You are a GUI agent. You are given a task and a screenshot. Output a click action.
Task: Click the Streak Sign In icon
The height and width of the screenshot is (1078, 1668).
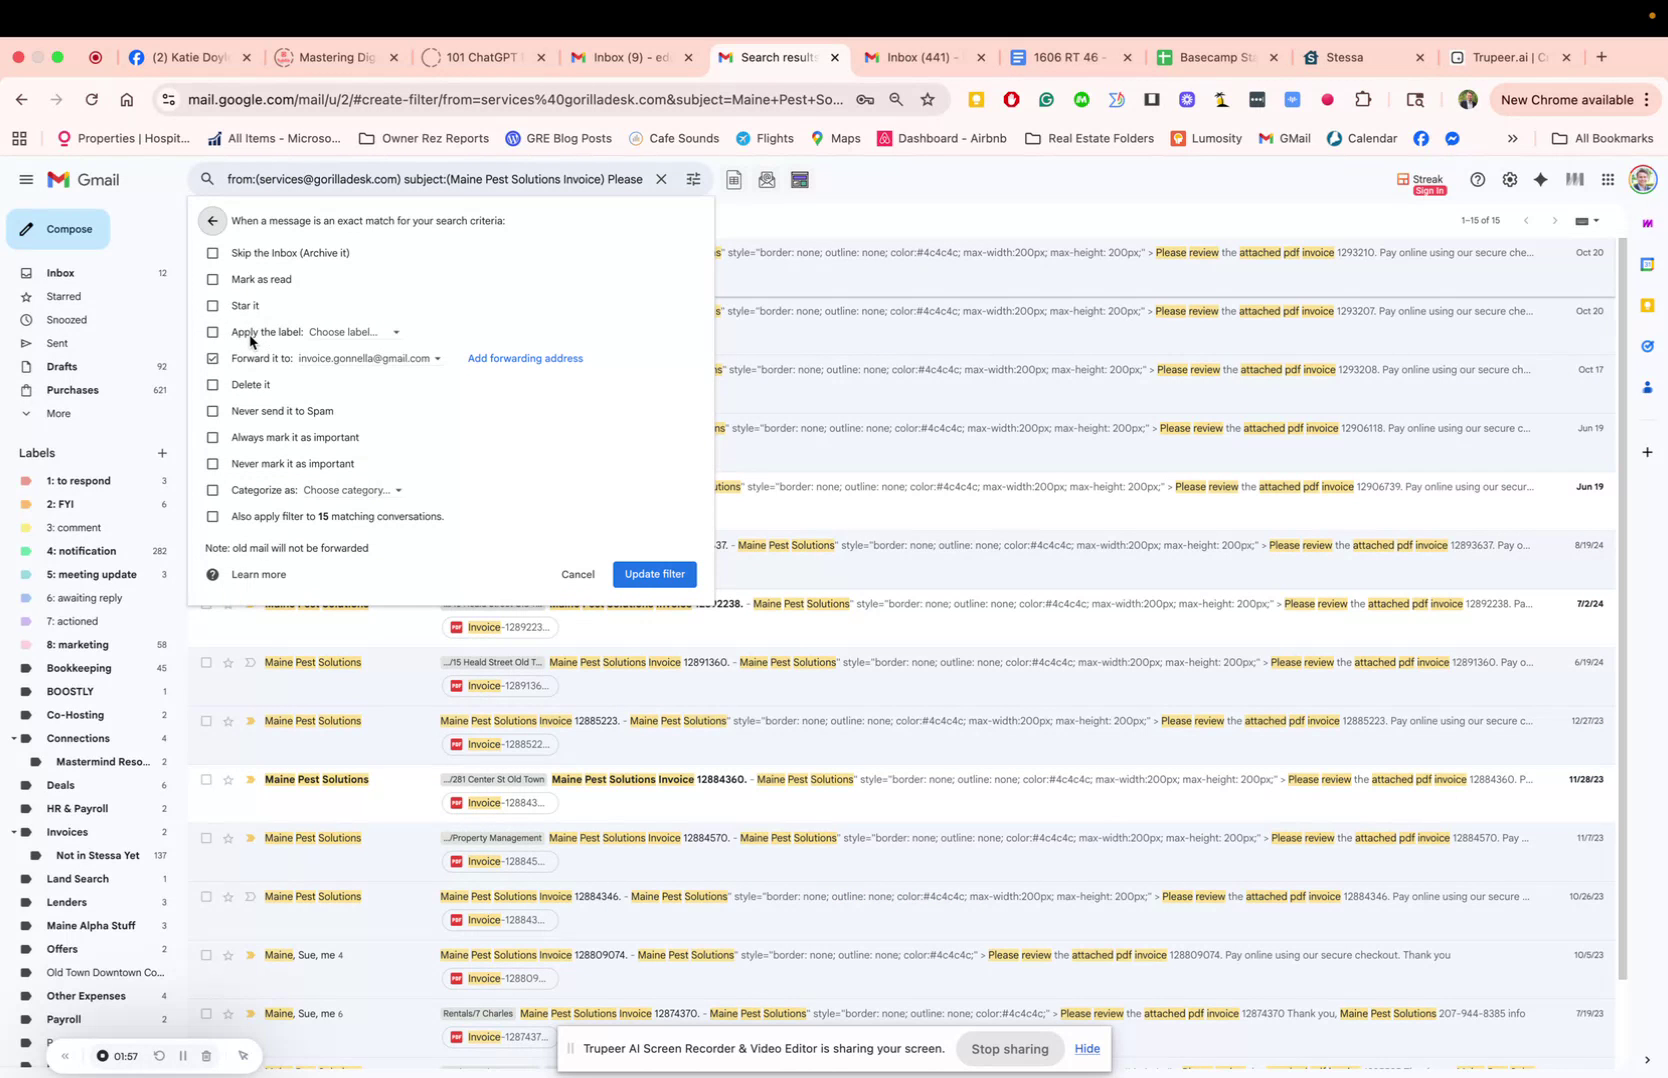tap(1421, 181)
